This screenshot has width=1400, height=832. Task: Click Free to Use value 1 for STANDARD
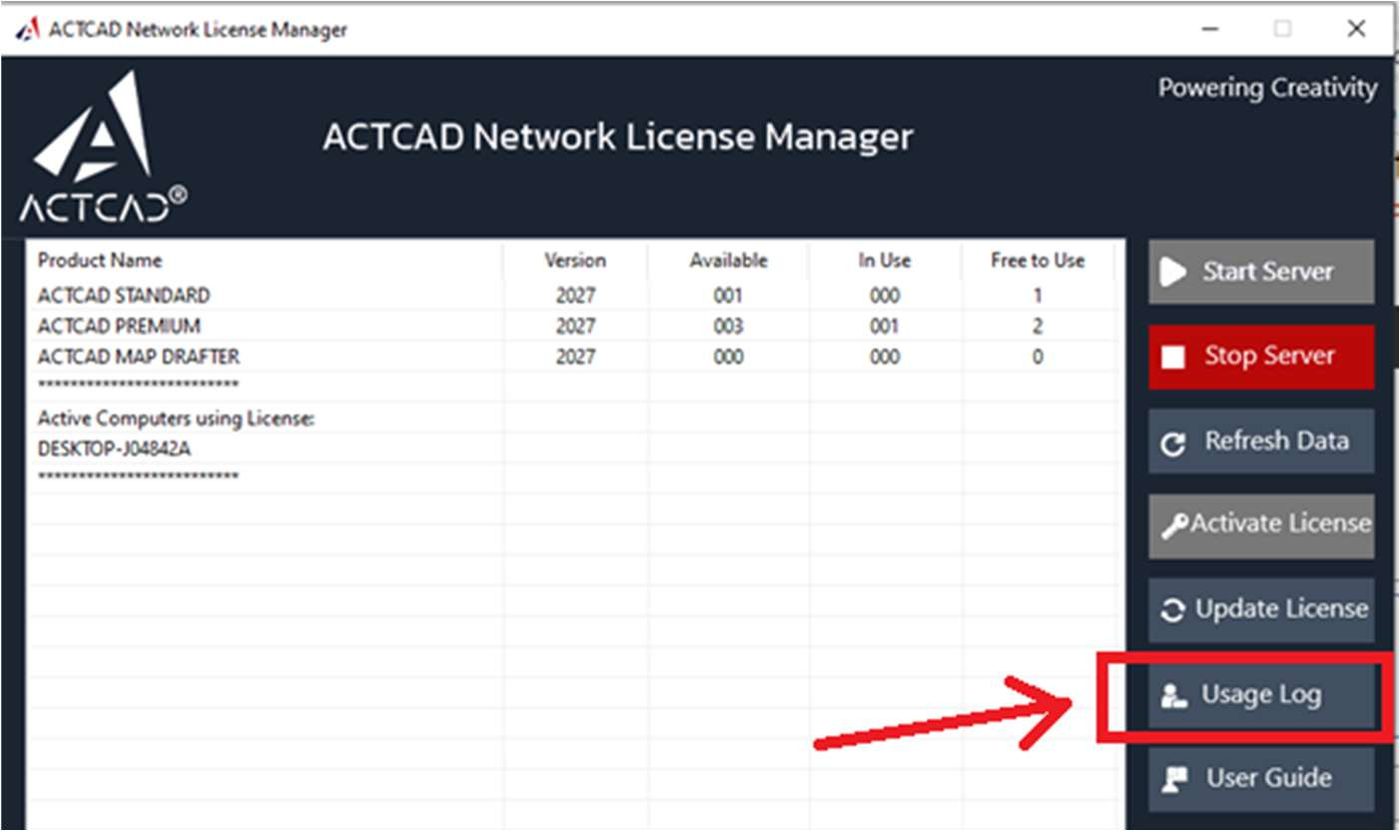pyautogui.click(x=1037, y=296)
